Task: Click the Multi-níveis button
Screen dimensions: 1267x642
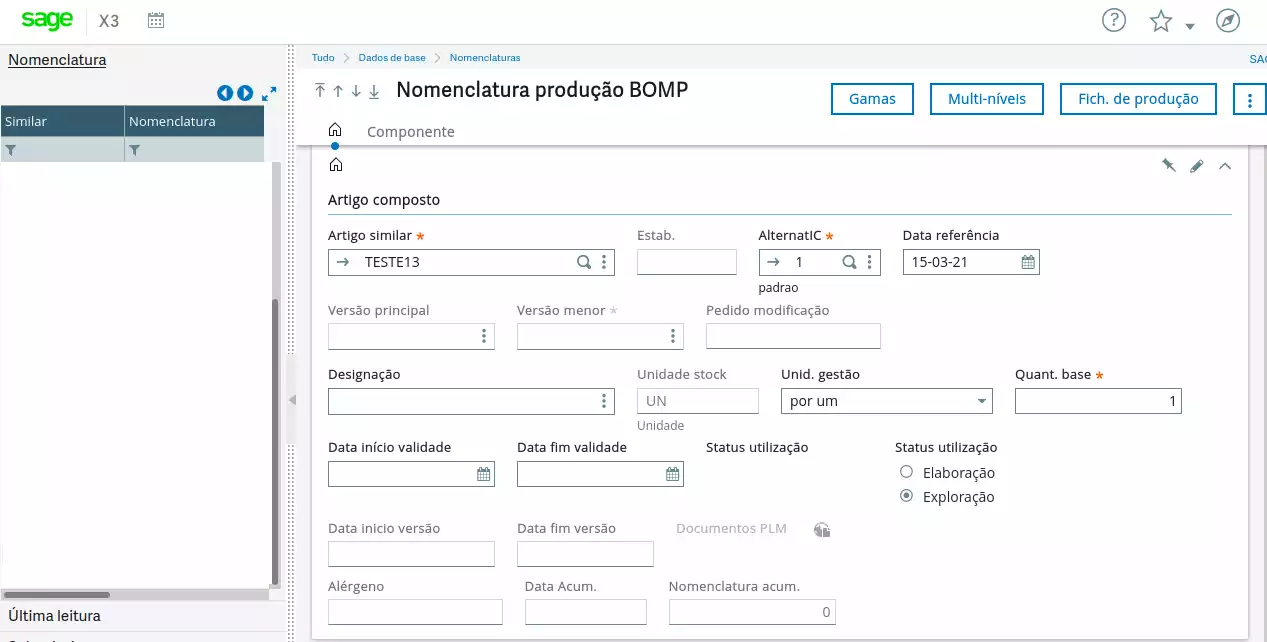Action: [x=987, y=99]
